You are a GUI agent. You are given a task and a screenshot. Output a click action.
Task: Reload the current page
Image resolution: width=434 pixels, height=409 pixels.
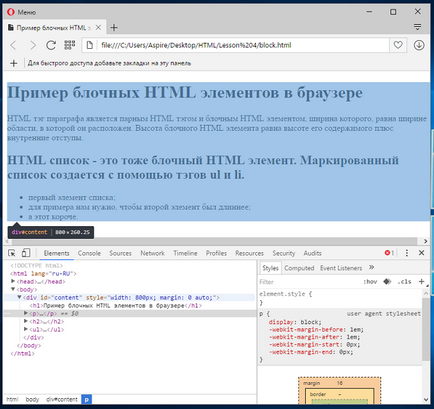tap(51, 45)
